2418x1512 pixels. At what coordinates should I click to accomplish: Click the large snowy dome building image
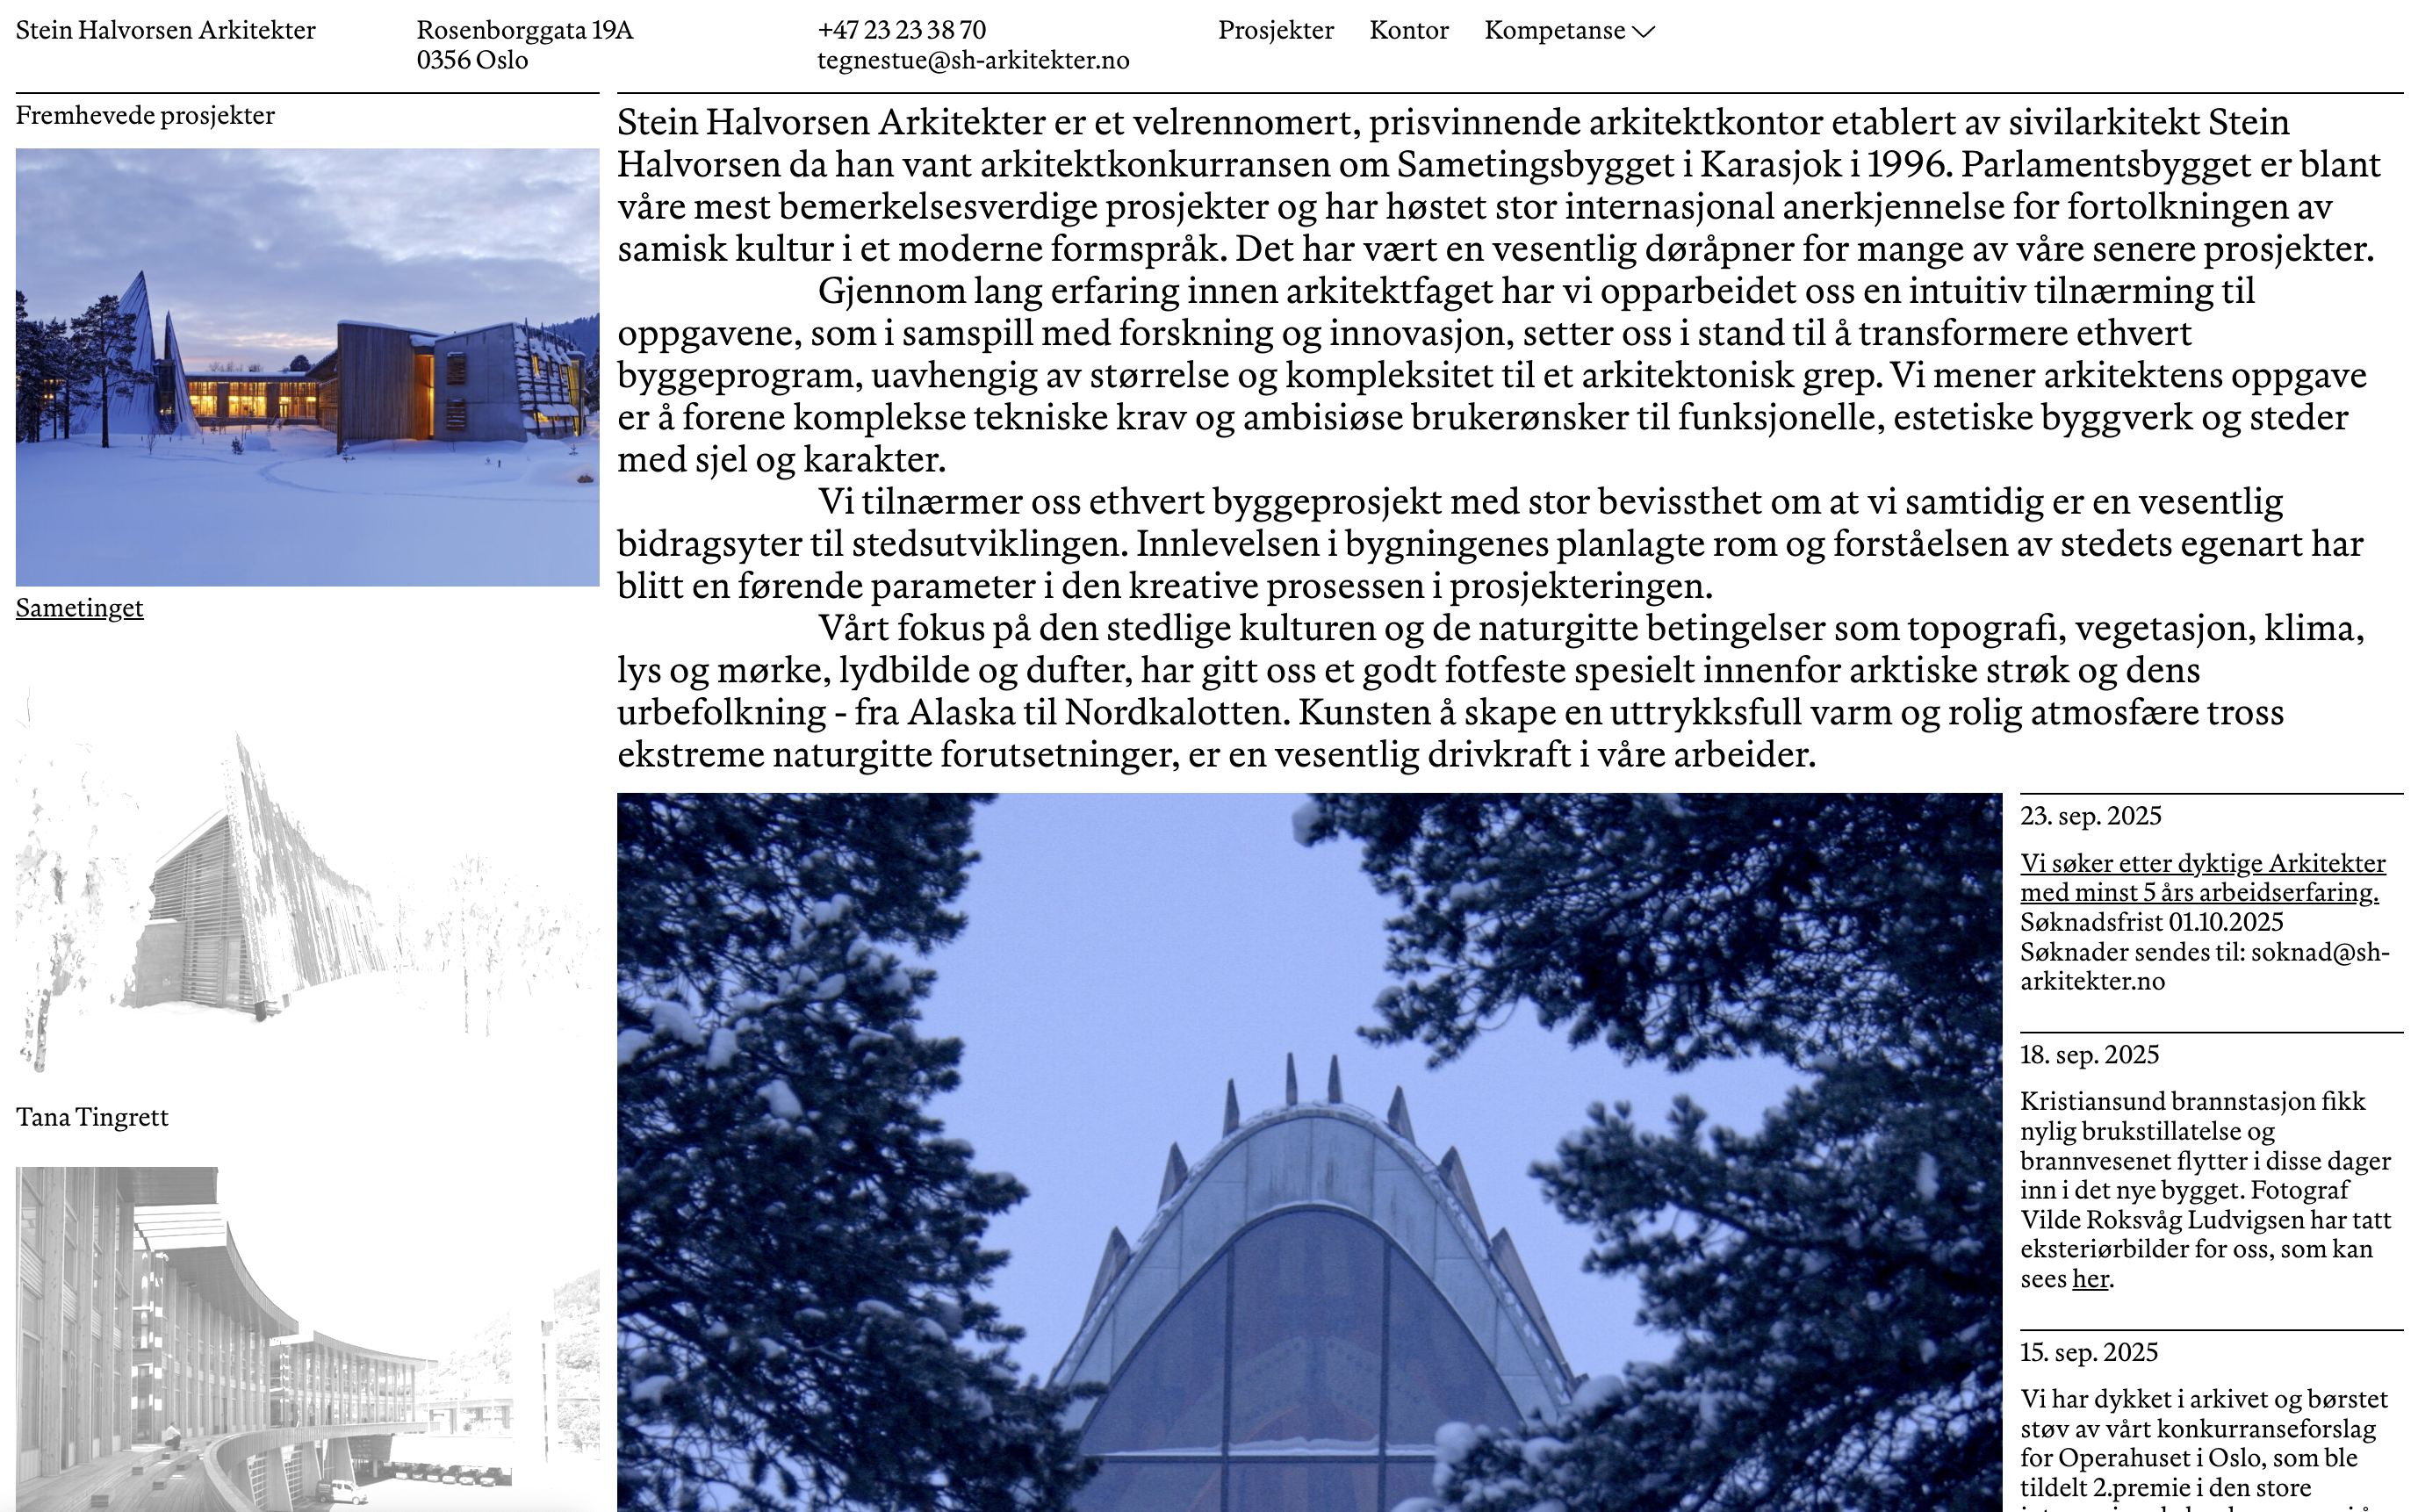point(1308,1150)
